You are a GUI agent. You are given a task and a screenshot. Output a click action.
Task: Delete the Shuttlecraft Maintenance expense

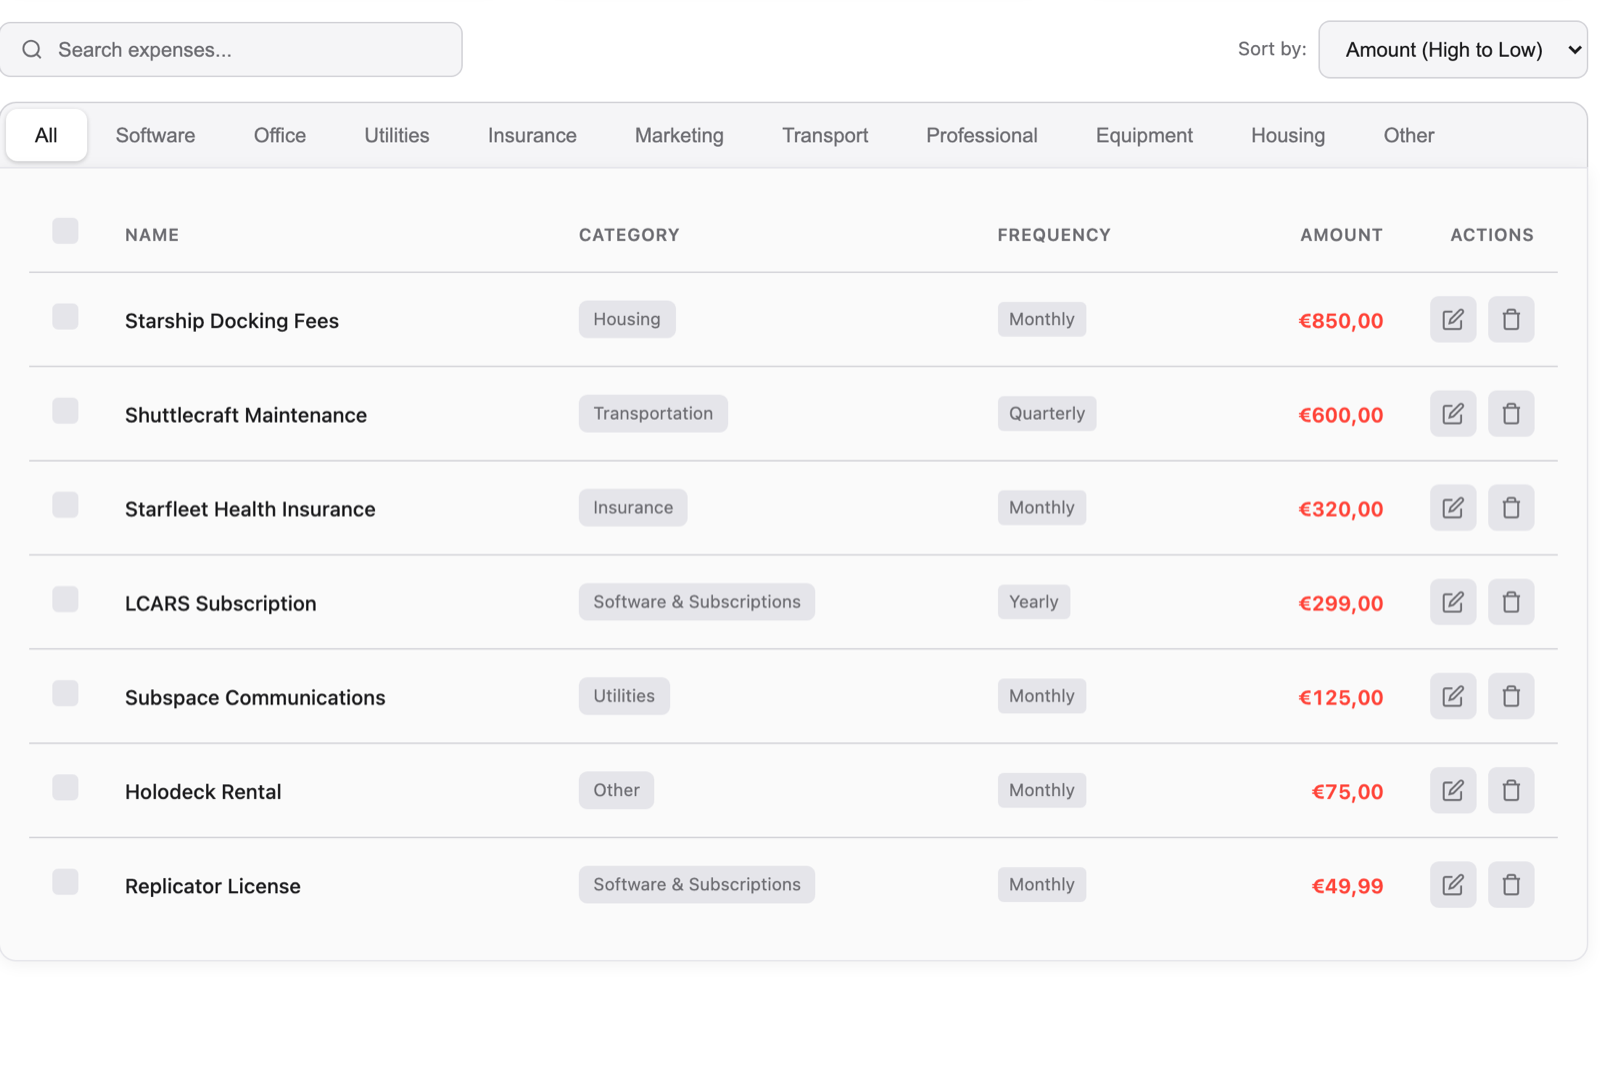(x=1510, y=414)
